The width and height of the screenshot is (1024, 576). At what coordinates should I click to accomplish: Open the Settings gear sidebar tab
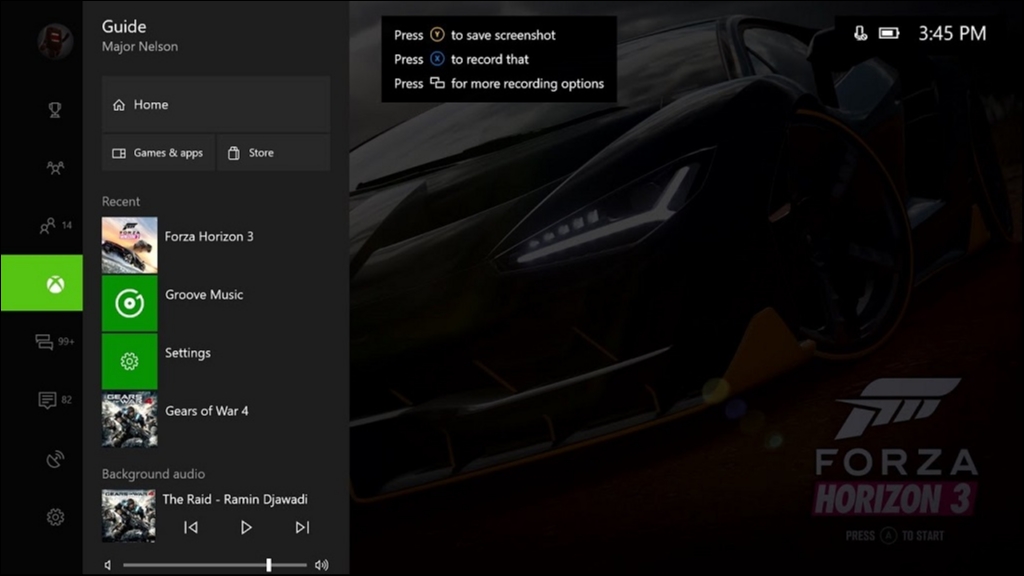click(56, 517)
